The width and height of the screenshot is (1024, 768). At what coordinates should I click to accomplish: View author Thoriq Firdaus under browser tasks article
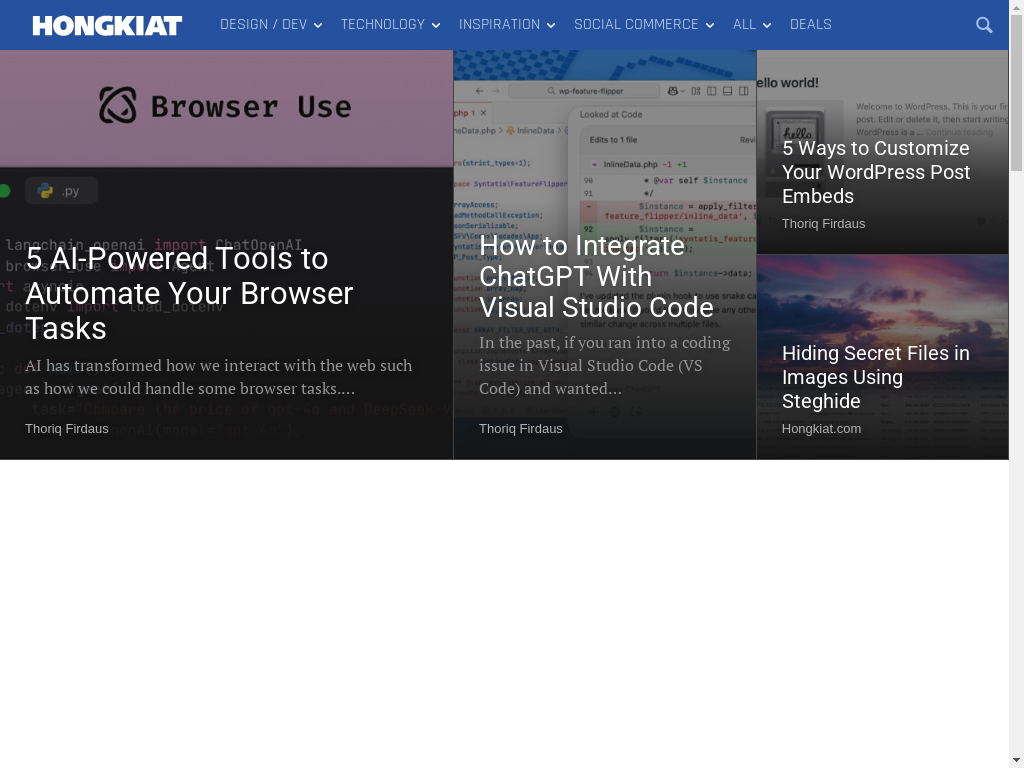click(67, 428)
